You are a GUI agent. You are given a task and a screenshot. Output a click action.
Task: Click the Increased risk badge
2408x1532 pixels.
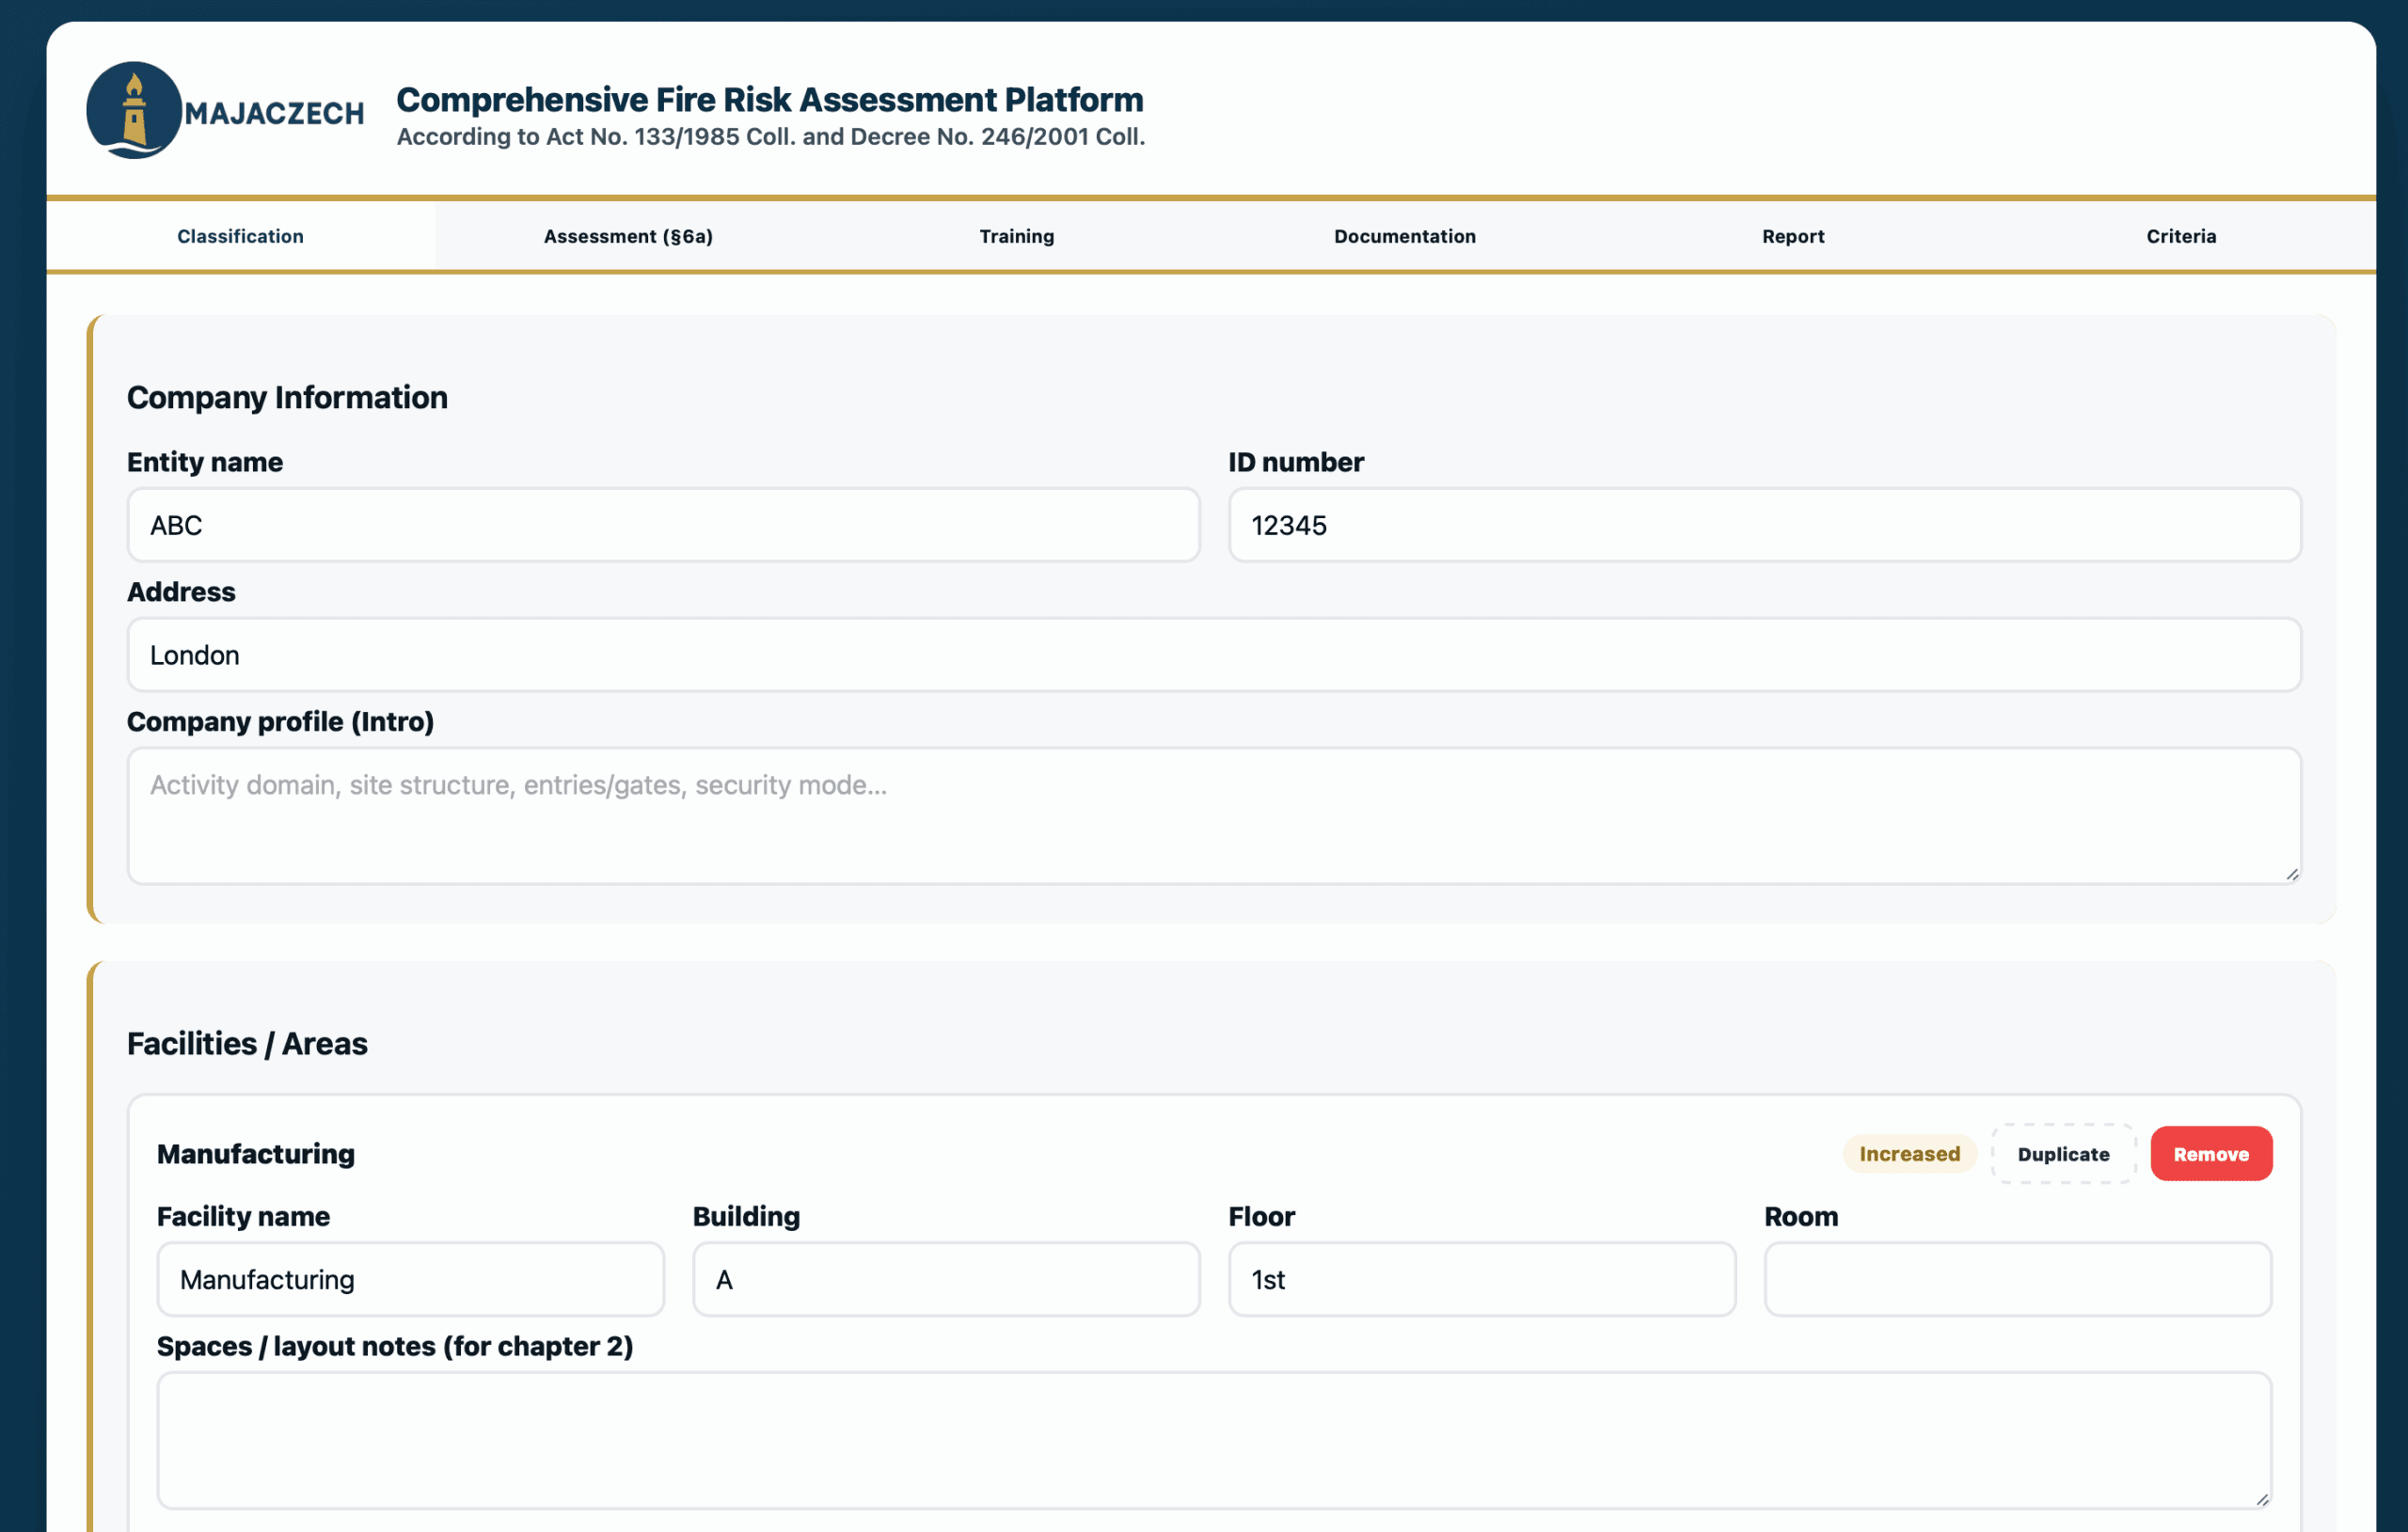pos(1909,1154)
